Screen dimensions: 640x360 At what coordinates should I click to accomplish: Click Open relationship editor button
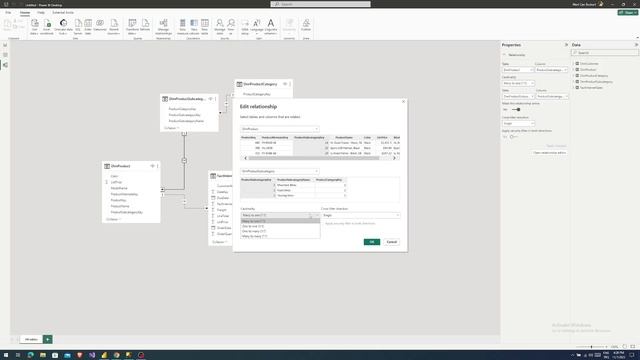pyautogui.click(x=549, y=153)
